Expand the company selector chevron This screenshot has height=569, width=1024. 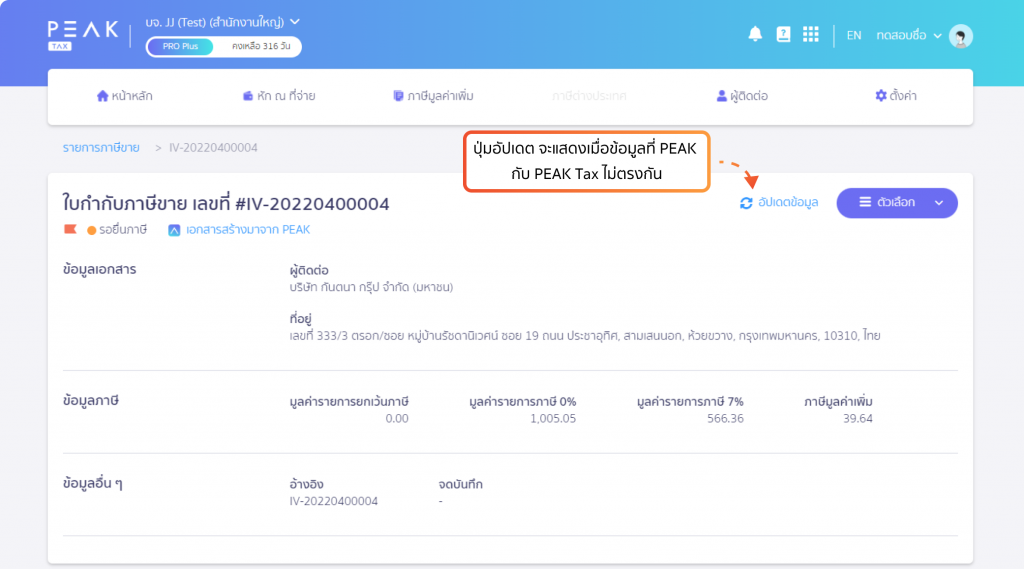point(295,22)
